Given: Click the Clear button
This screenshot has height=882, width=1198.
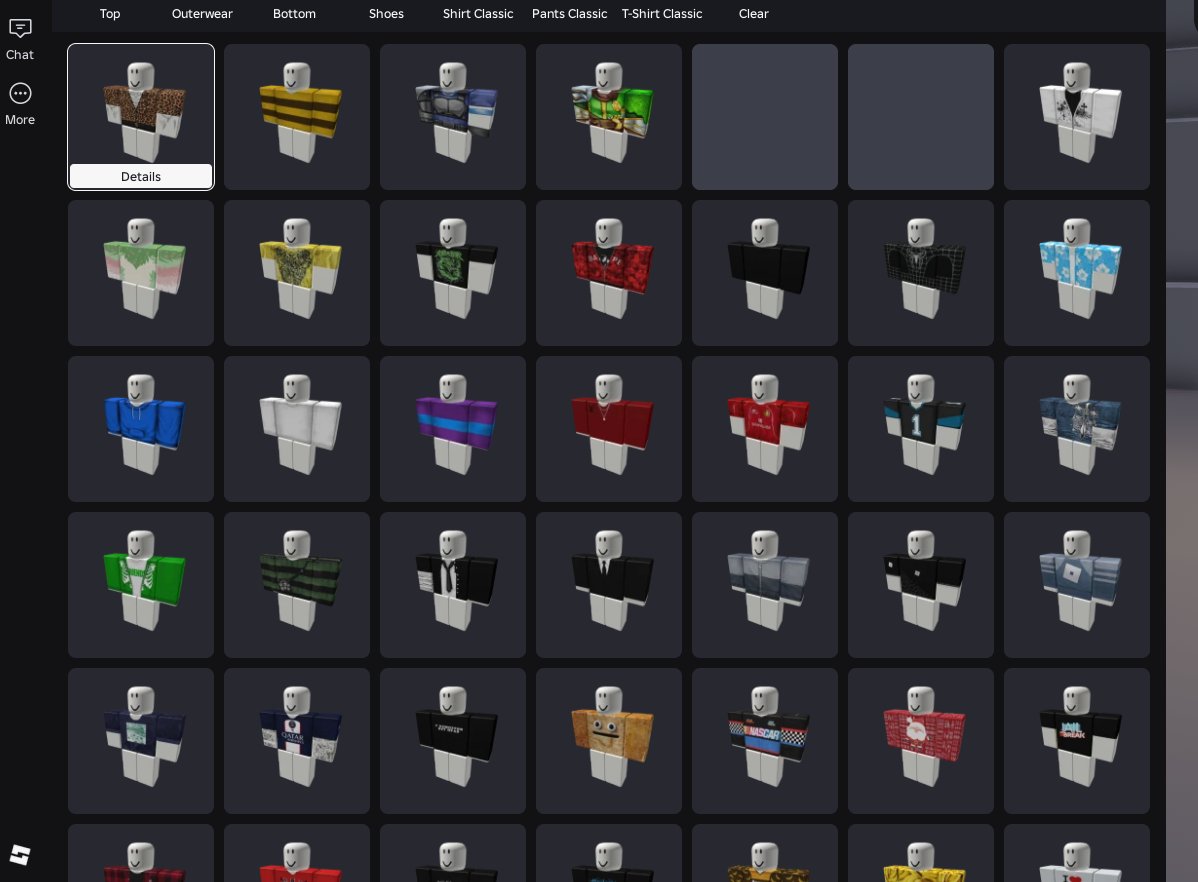Looking at the screenshot, I should point(753,14).
